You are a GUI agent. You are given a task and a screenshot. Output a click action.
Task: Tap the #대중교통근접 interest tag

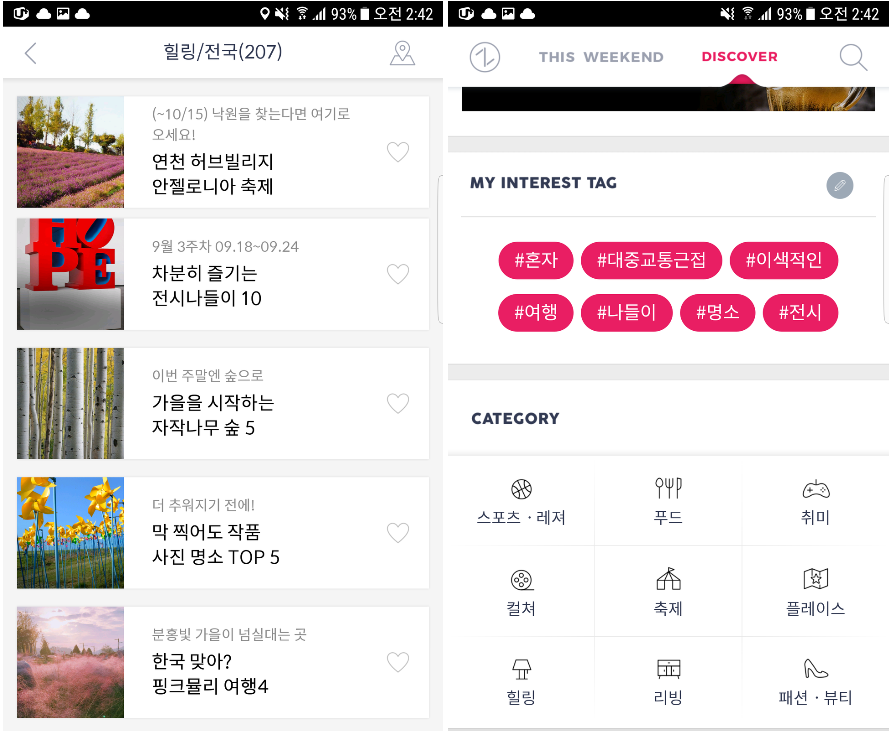coord(651,260)
